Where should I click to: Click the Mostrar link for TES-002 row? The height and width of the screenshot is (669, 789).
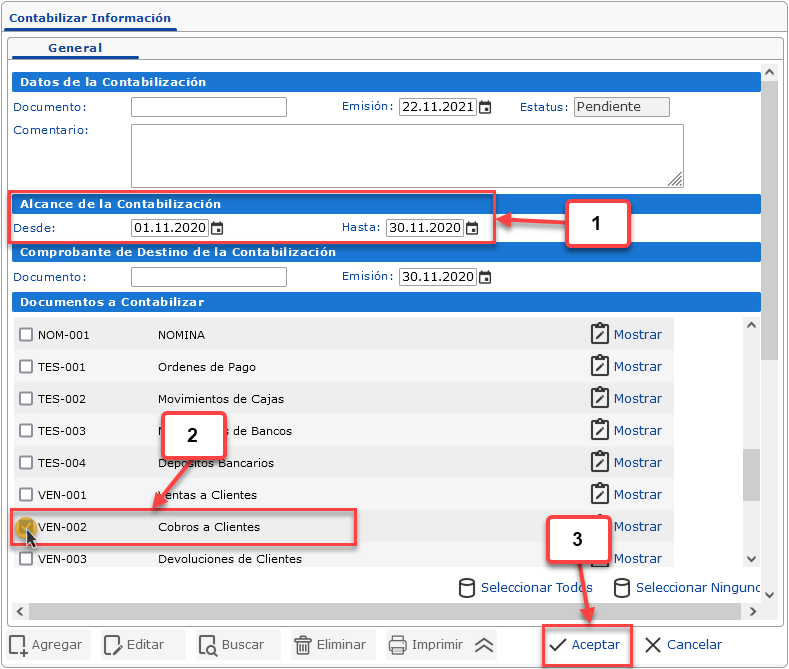[x=637, y=398]
